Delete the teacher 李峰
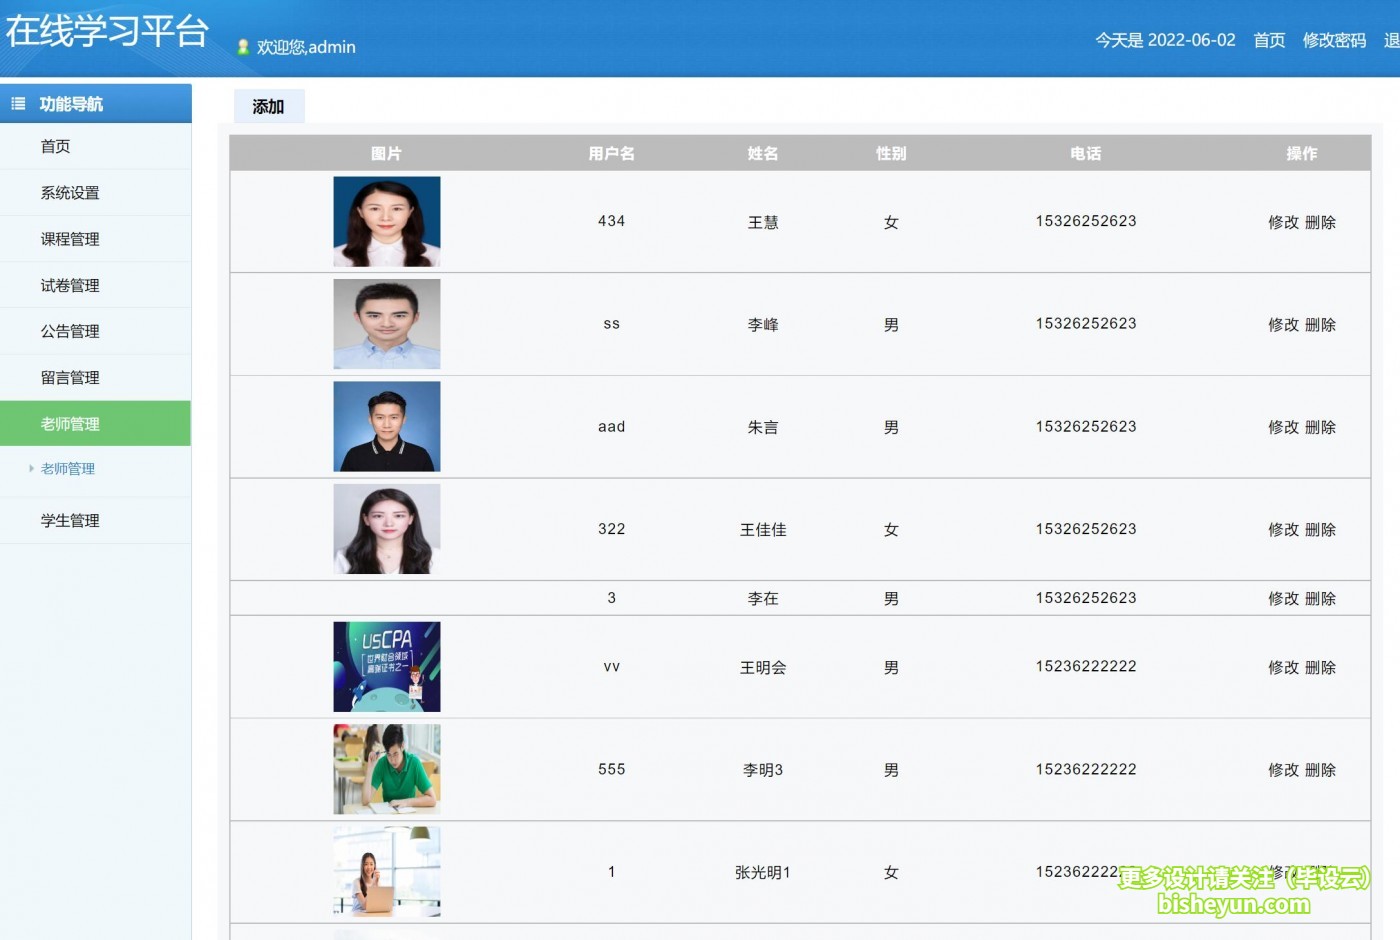1400x940 pixels. [x=1320, y=324]
